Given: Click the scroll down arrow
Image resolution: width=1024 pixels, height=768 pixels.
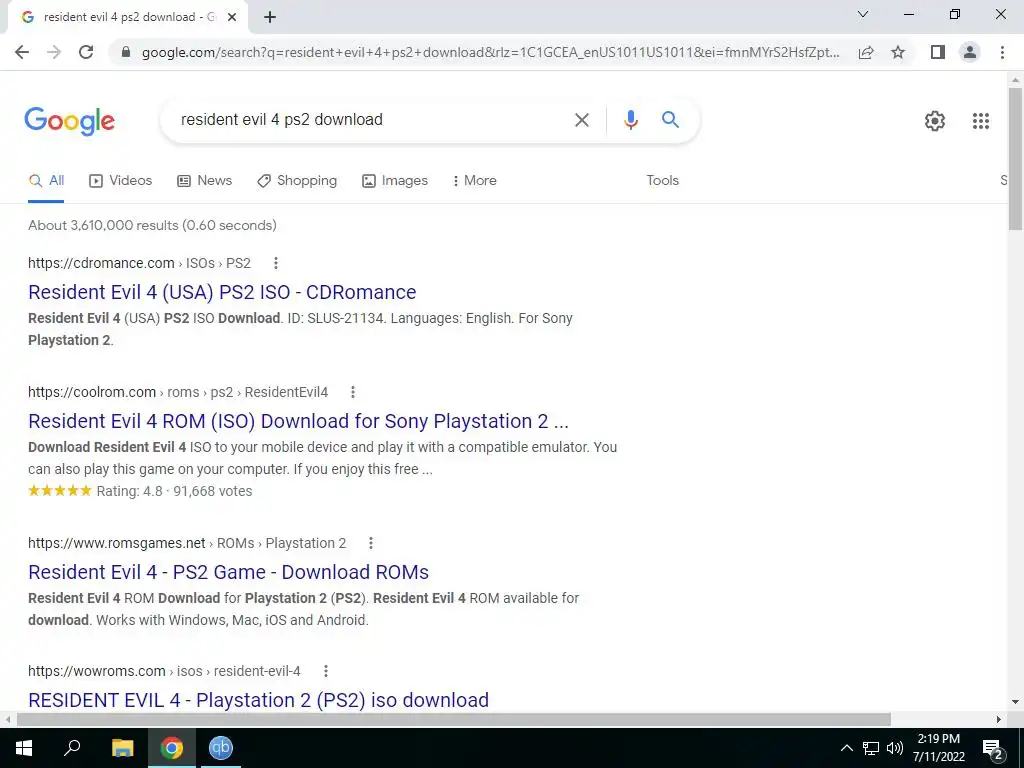Looking at the screenshot, I should 1016,702.
